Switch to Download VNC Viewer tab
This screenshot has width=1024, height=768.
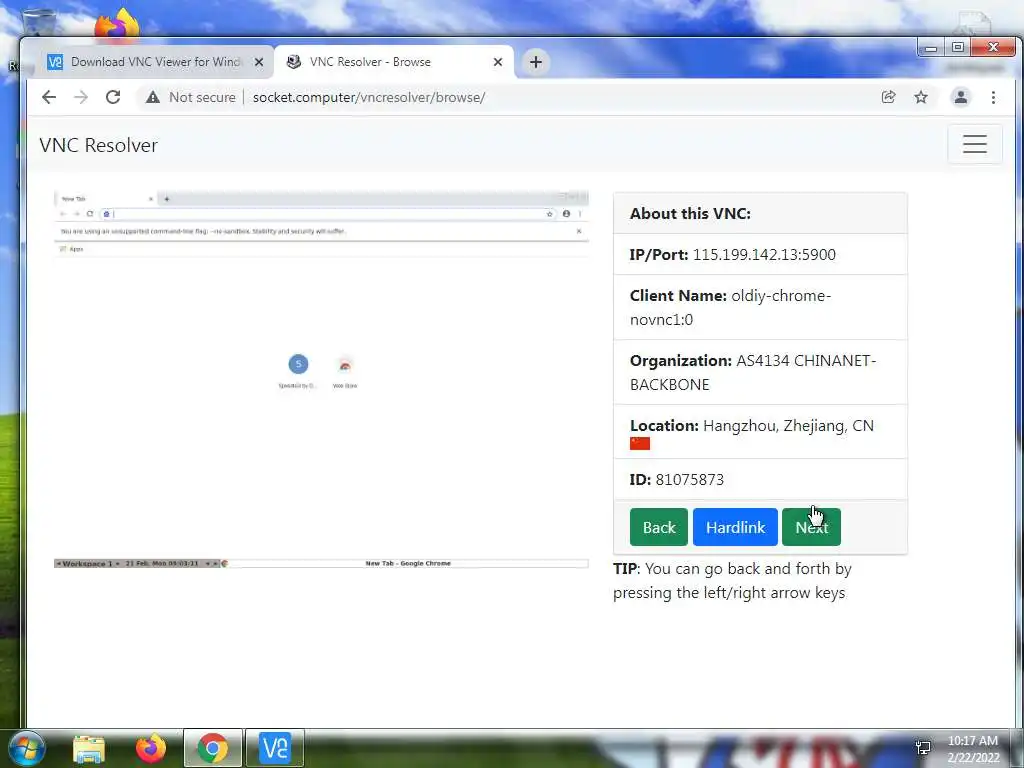click(x=155, y=62)
